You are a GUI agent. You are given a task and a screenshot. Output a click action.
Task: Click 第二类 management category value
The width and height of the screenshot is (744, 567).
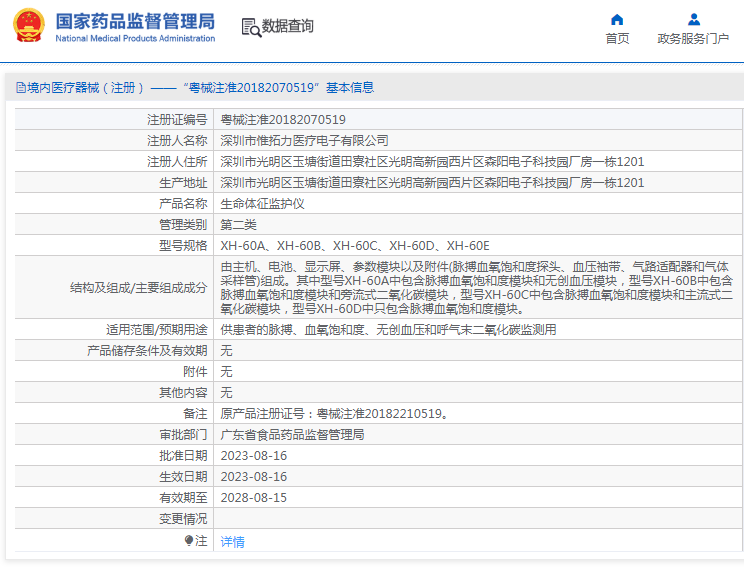pos(238,224)
